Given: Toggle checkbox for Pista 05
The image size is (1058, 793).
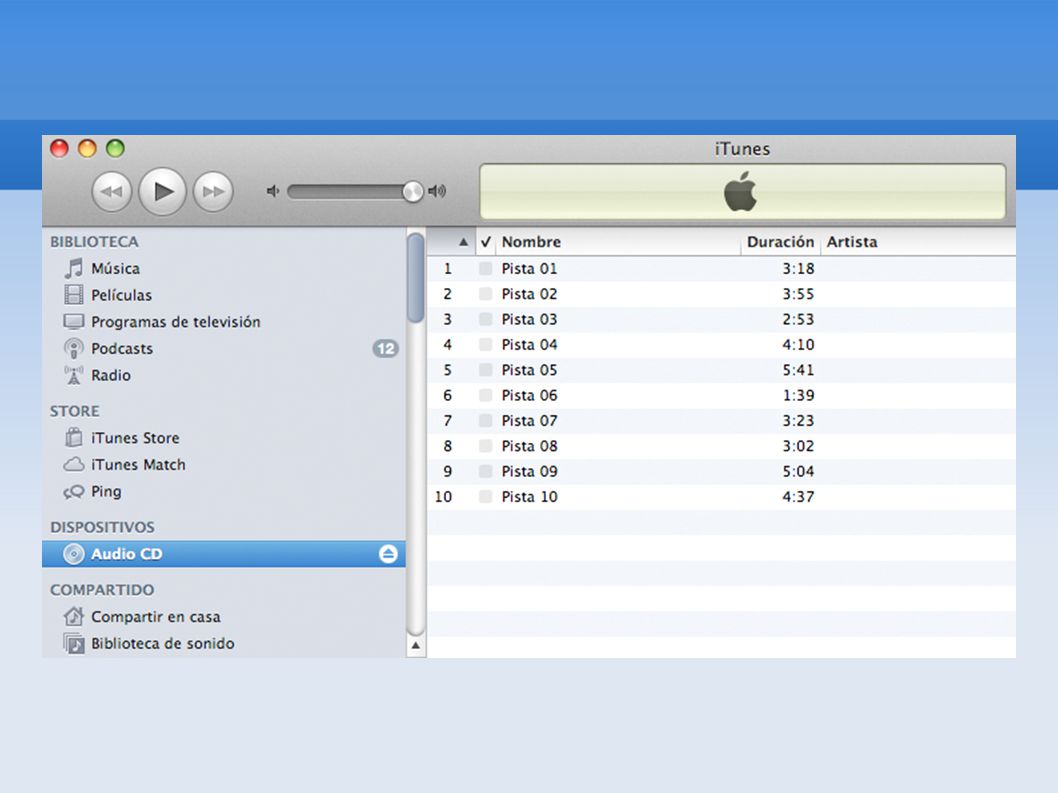Looking at the screenshot, I should [x=485, y=370].
